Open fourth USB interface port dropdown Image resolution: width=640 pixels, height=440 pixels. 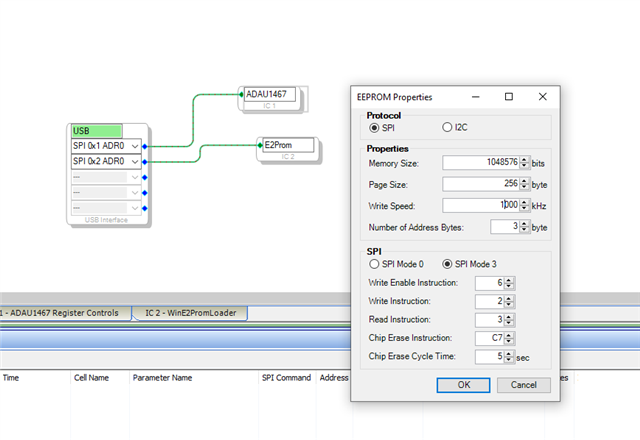(135, 193)
